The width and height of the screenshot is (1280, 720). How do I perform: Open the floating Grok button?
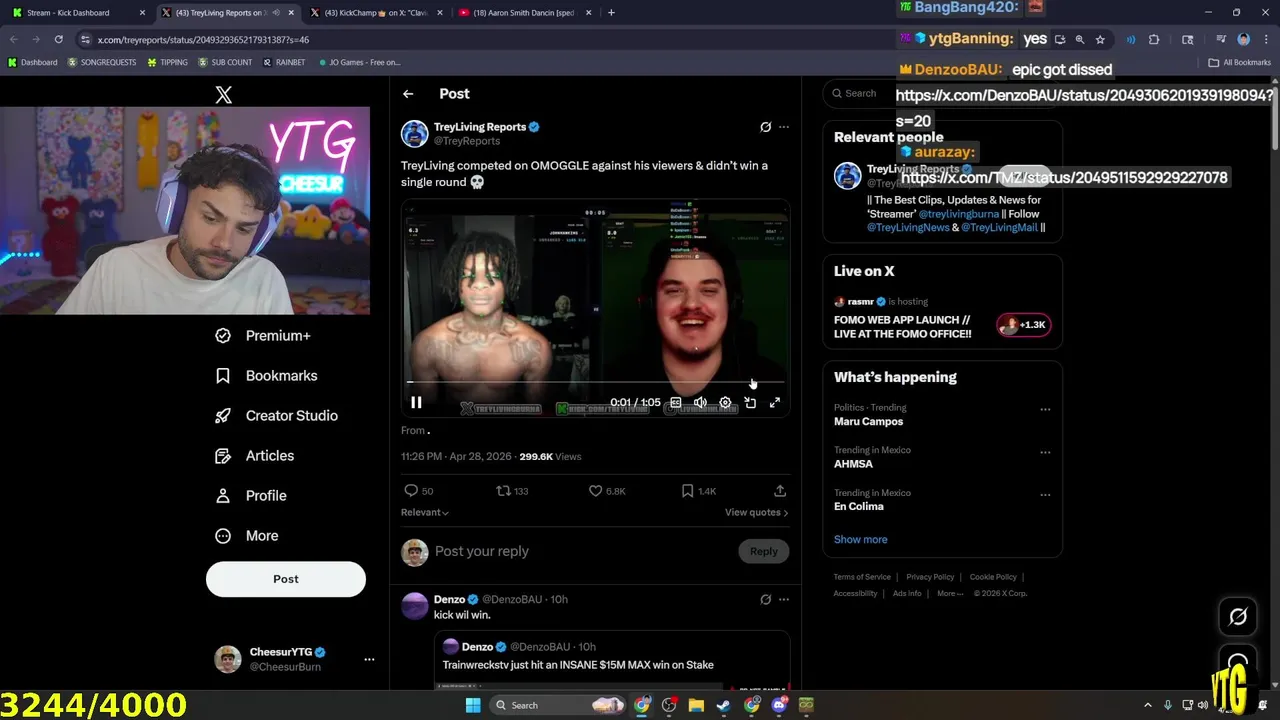tap(1238, 617)
